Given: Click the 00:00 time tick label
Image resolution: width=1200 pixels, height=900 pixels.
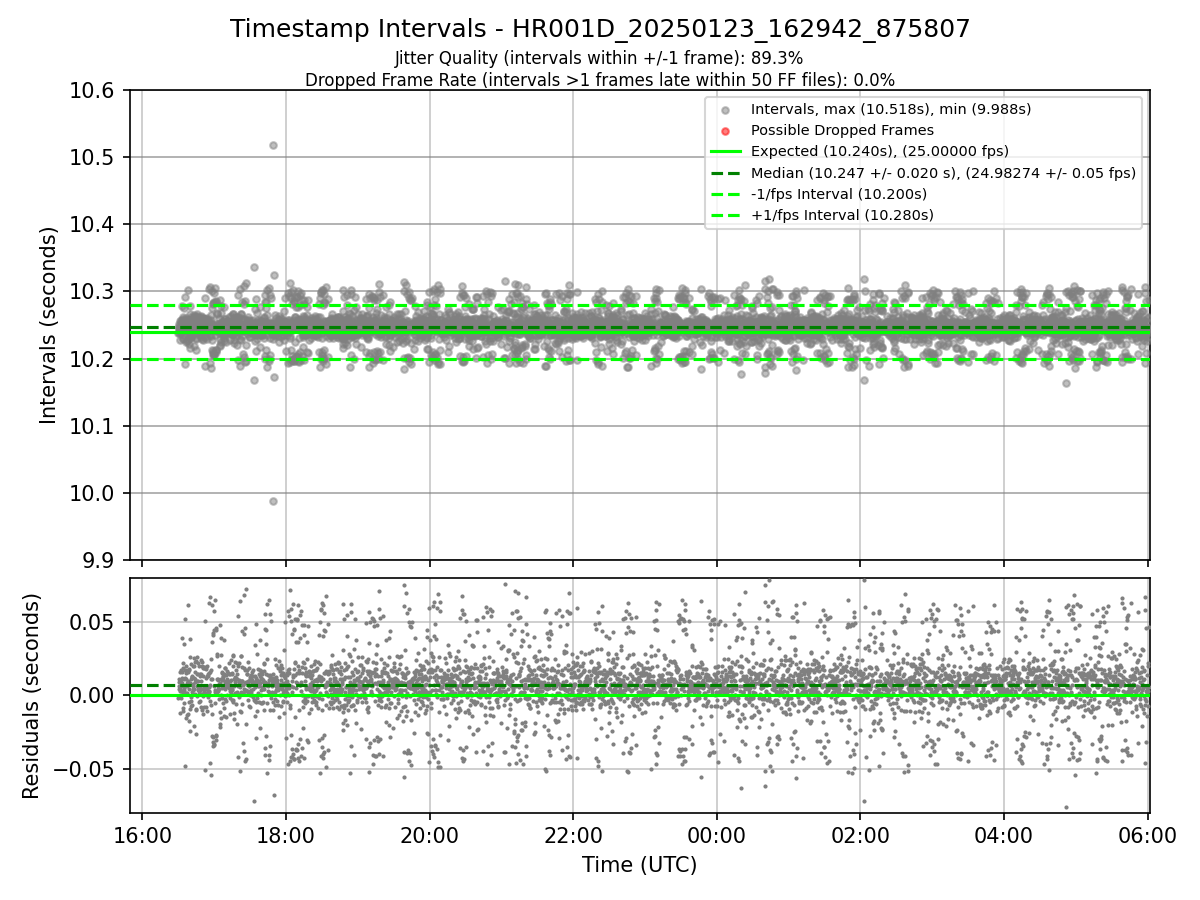Looking at the screenshot, I should [717, 835].
